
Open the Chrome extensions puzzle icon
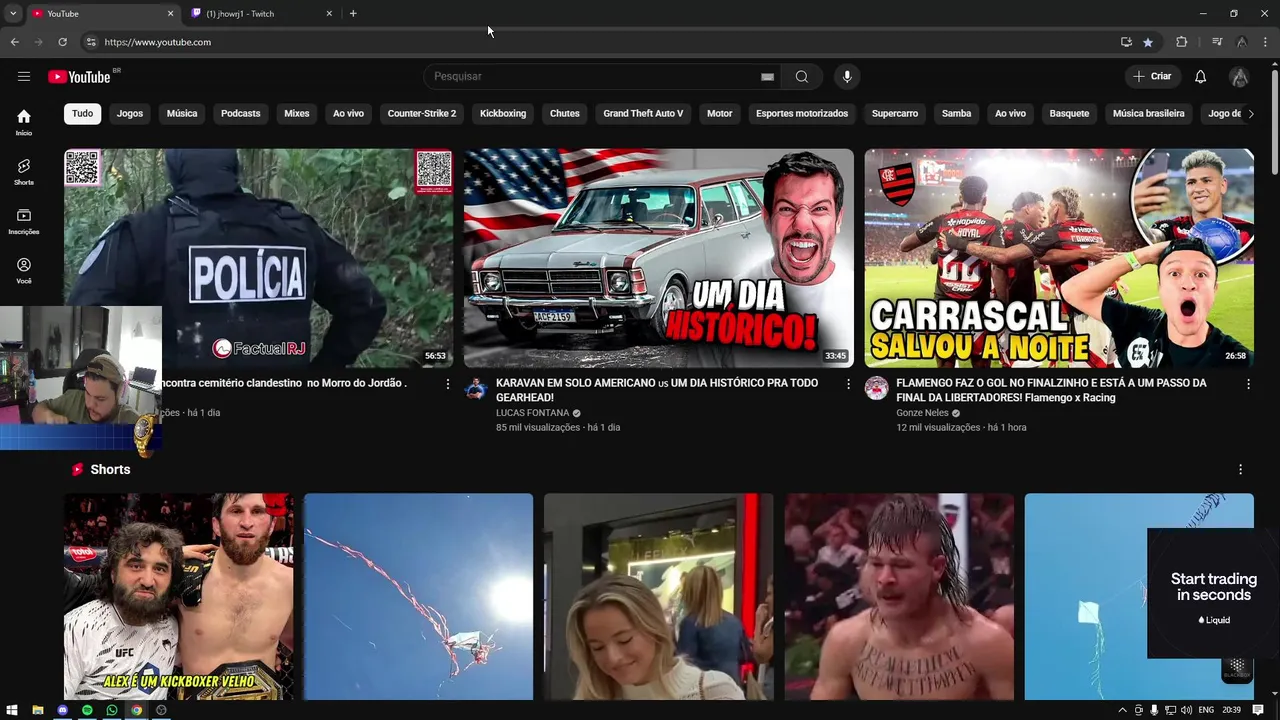coord(1181,42)
